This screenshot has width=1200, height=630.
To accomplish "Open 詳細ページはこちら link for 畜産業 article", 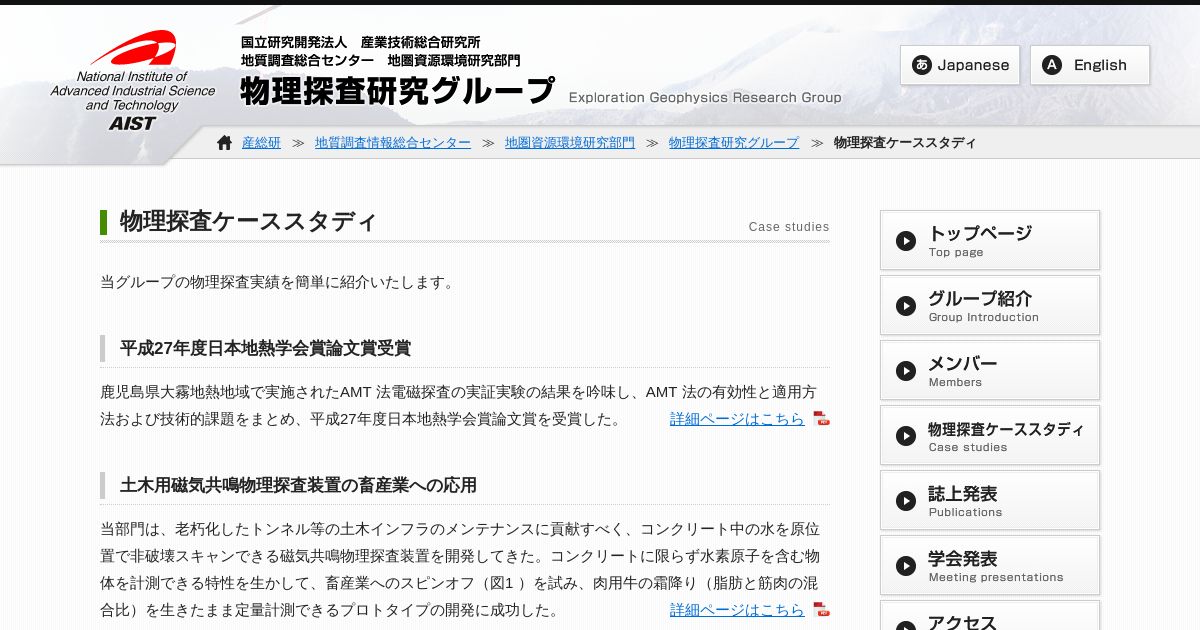I will [737, 610].
